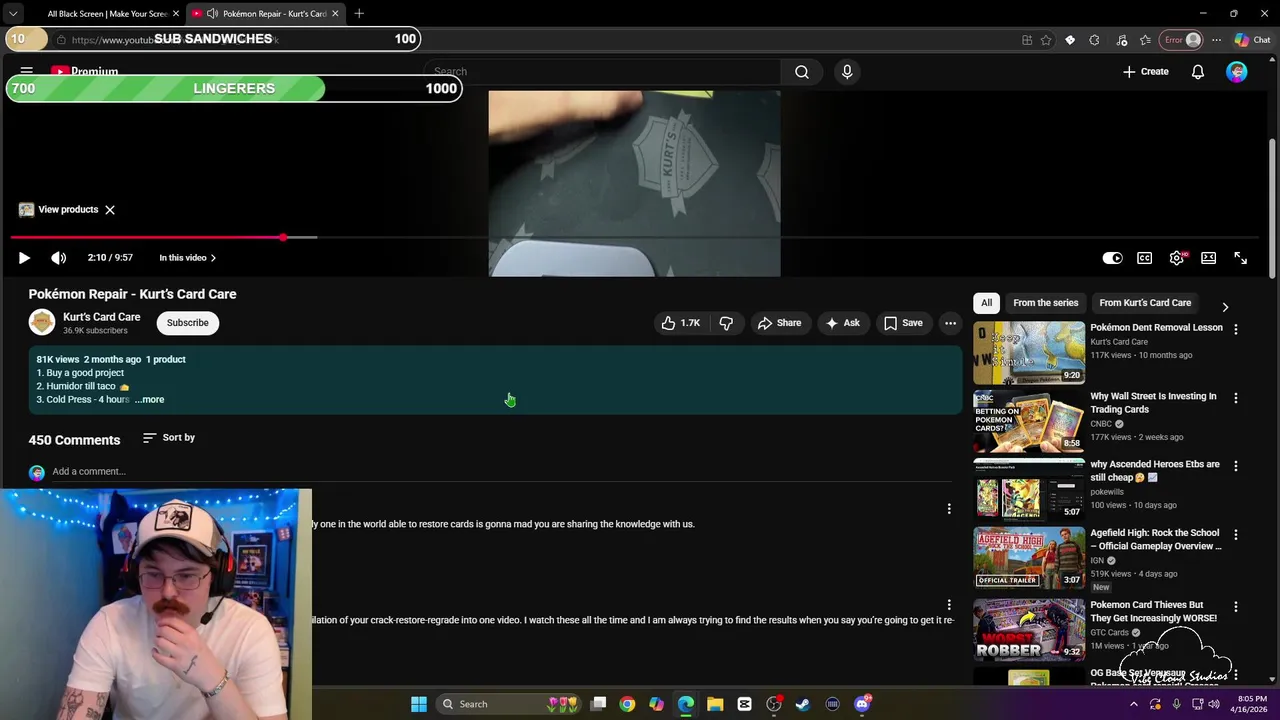Image resolution: width=1280 pixels, height=720 pixels.
Task: Open Kurt's Card Care channel name link
Action: (102, 317)
